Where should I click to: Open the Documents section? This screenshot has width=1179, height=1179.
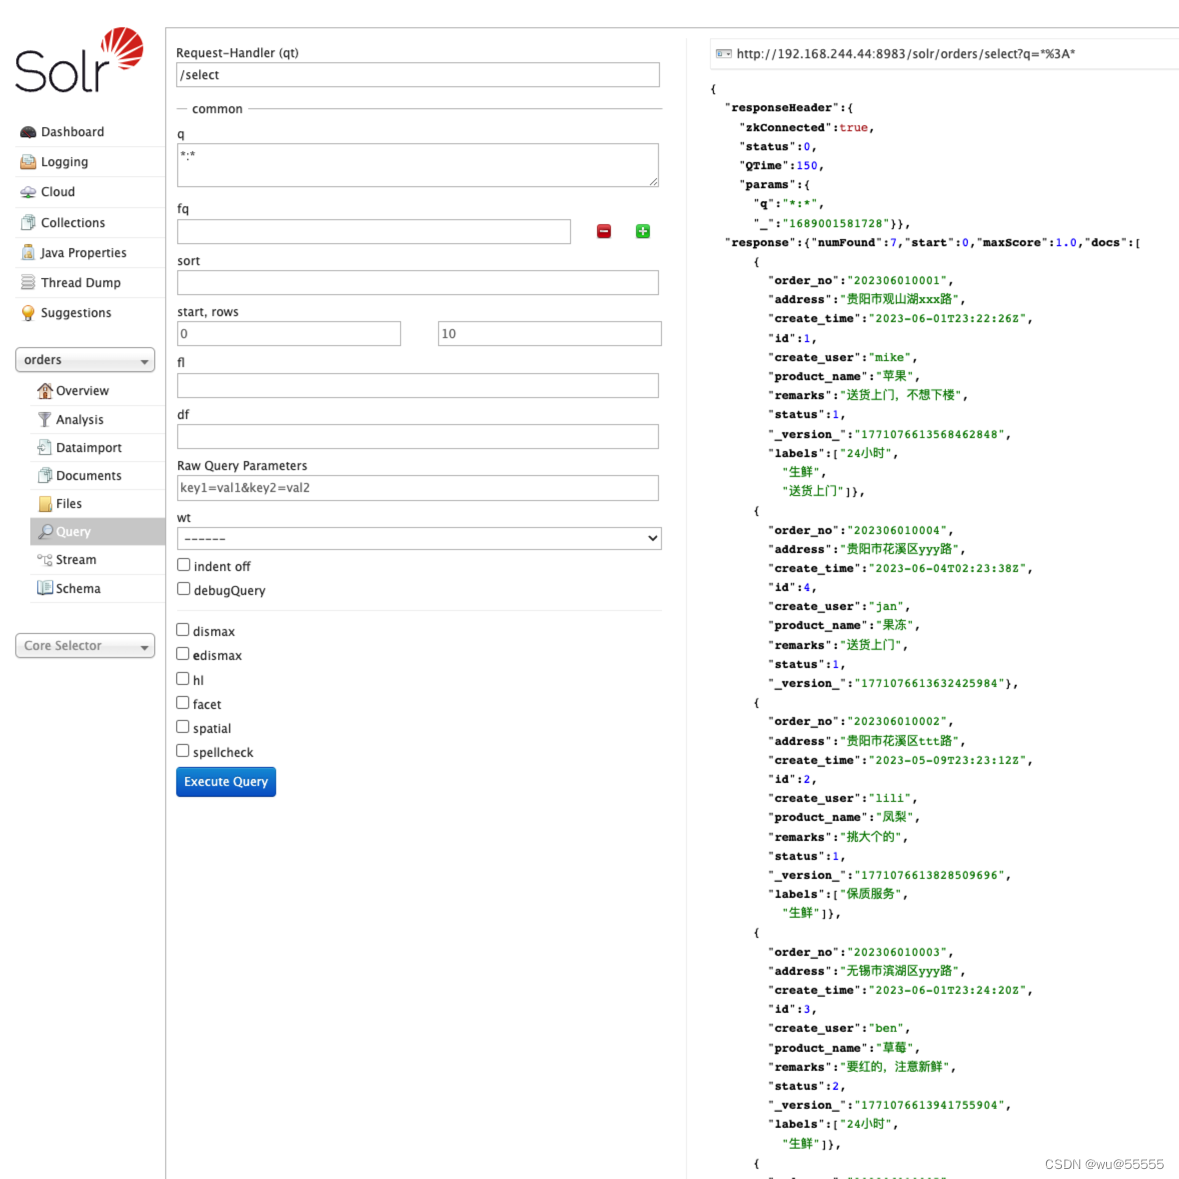(89, 476)
